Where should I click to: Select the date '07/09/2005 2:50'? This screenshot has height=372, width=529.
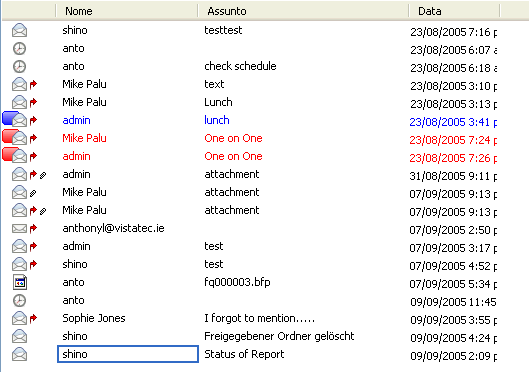(449, 230)
